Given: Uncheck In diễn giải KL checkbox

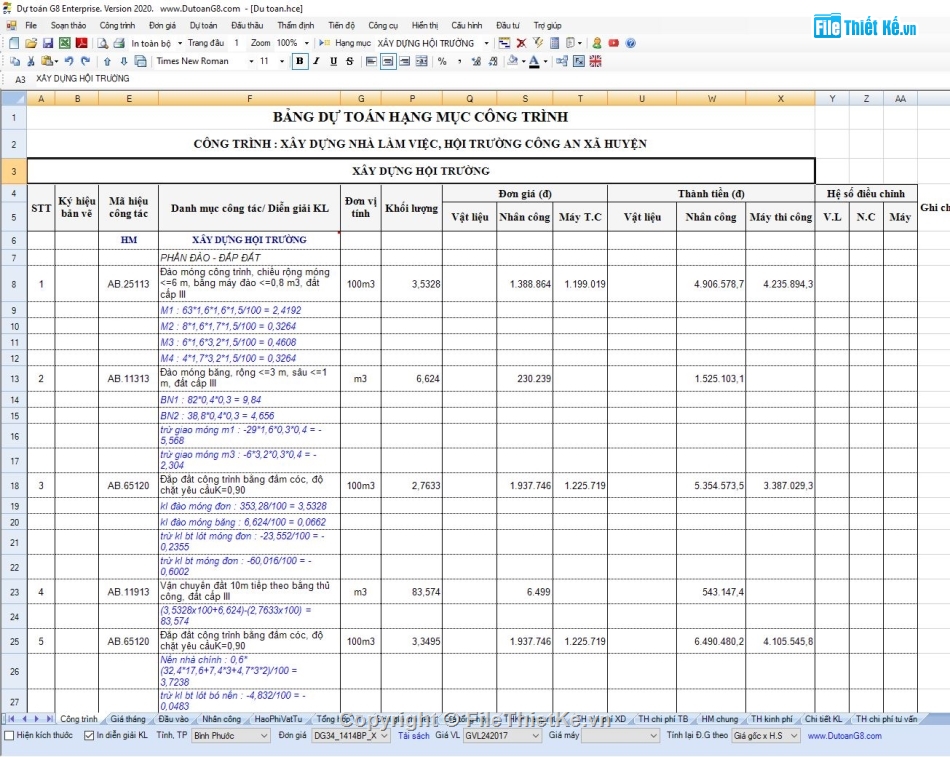Looking at the screenshot, I should point(89,735).
